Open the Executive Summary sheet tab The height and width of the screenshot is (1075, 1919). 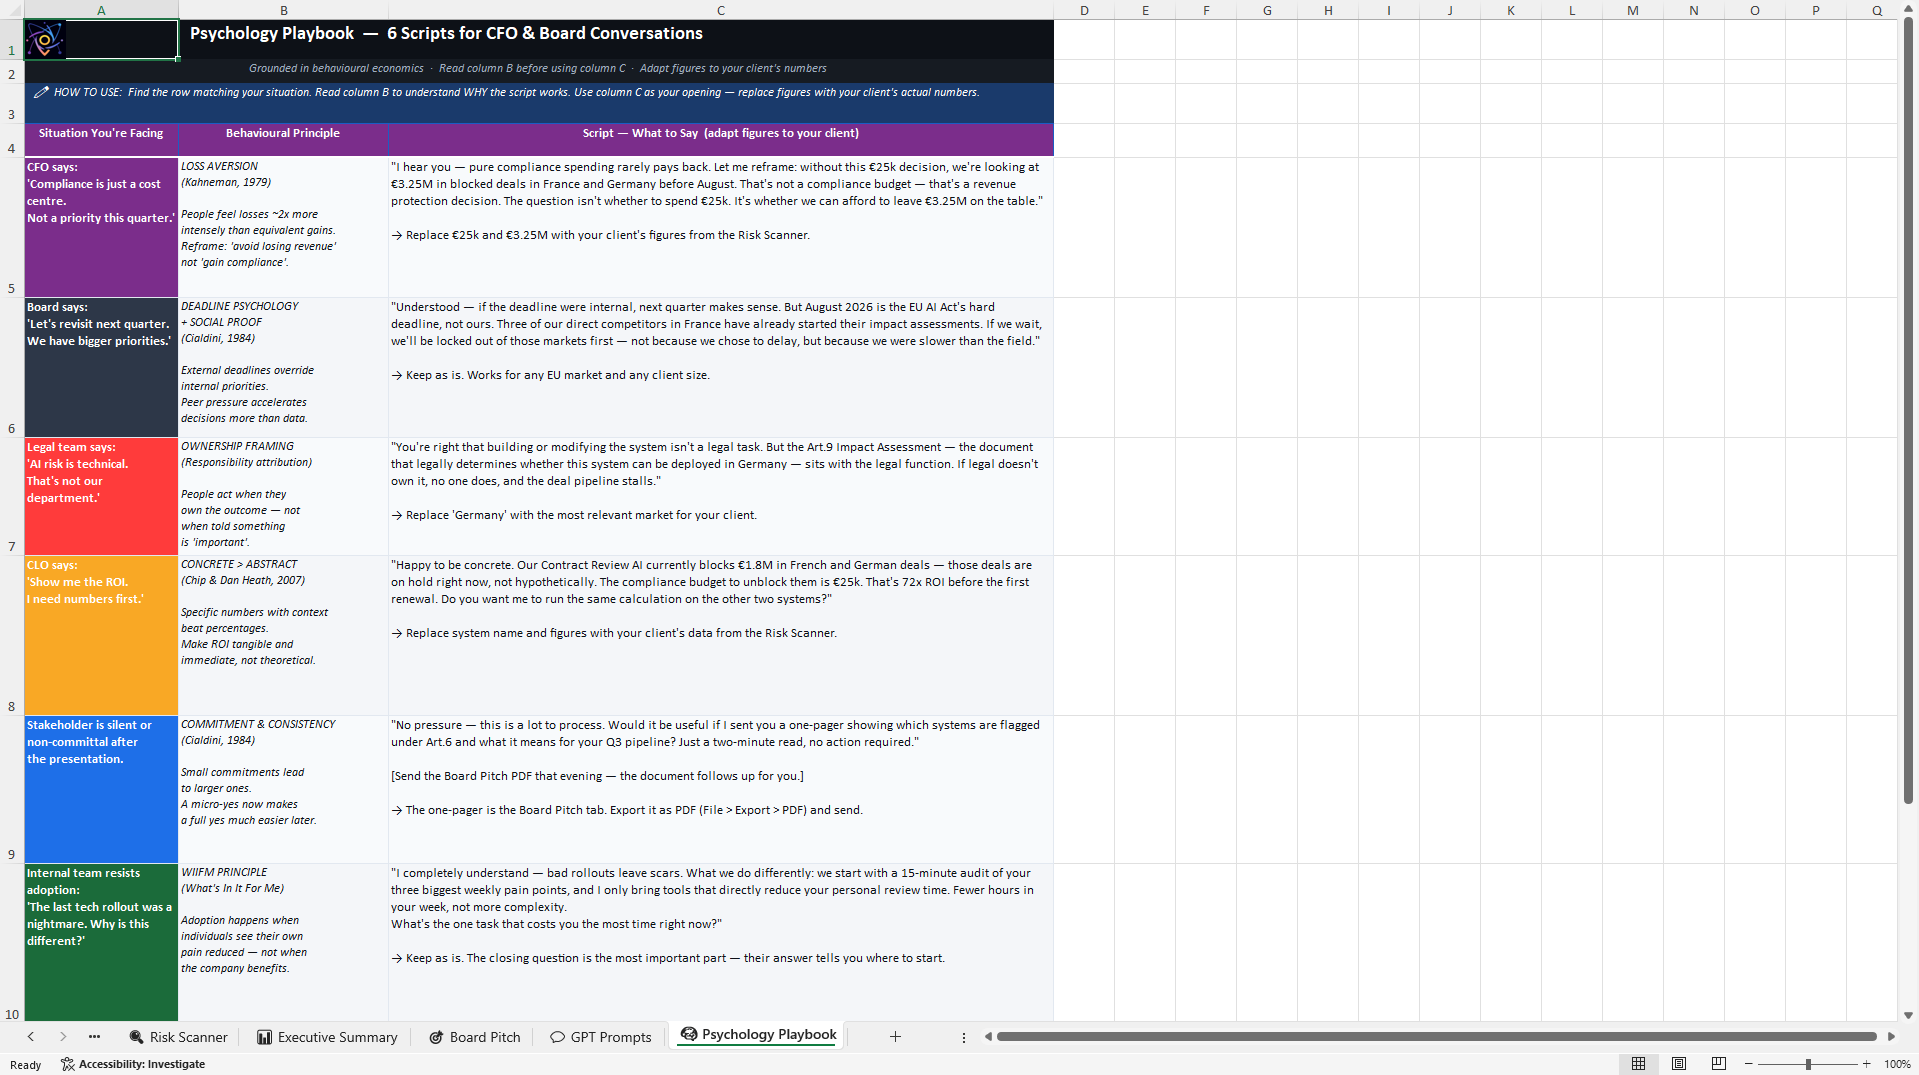coord(327,1037)
